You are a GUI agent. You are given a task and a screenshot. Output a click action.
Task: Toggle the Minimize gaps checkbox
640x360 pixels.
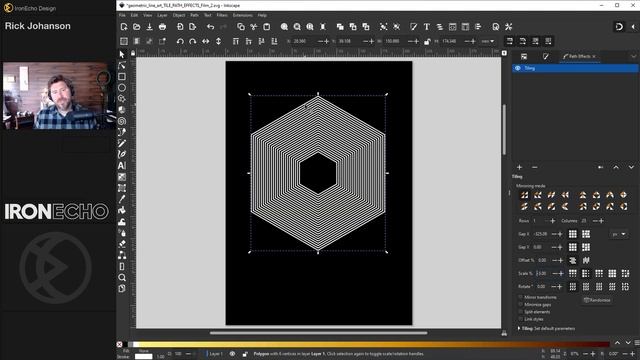coord(520,304)
